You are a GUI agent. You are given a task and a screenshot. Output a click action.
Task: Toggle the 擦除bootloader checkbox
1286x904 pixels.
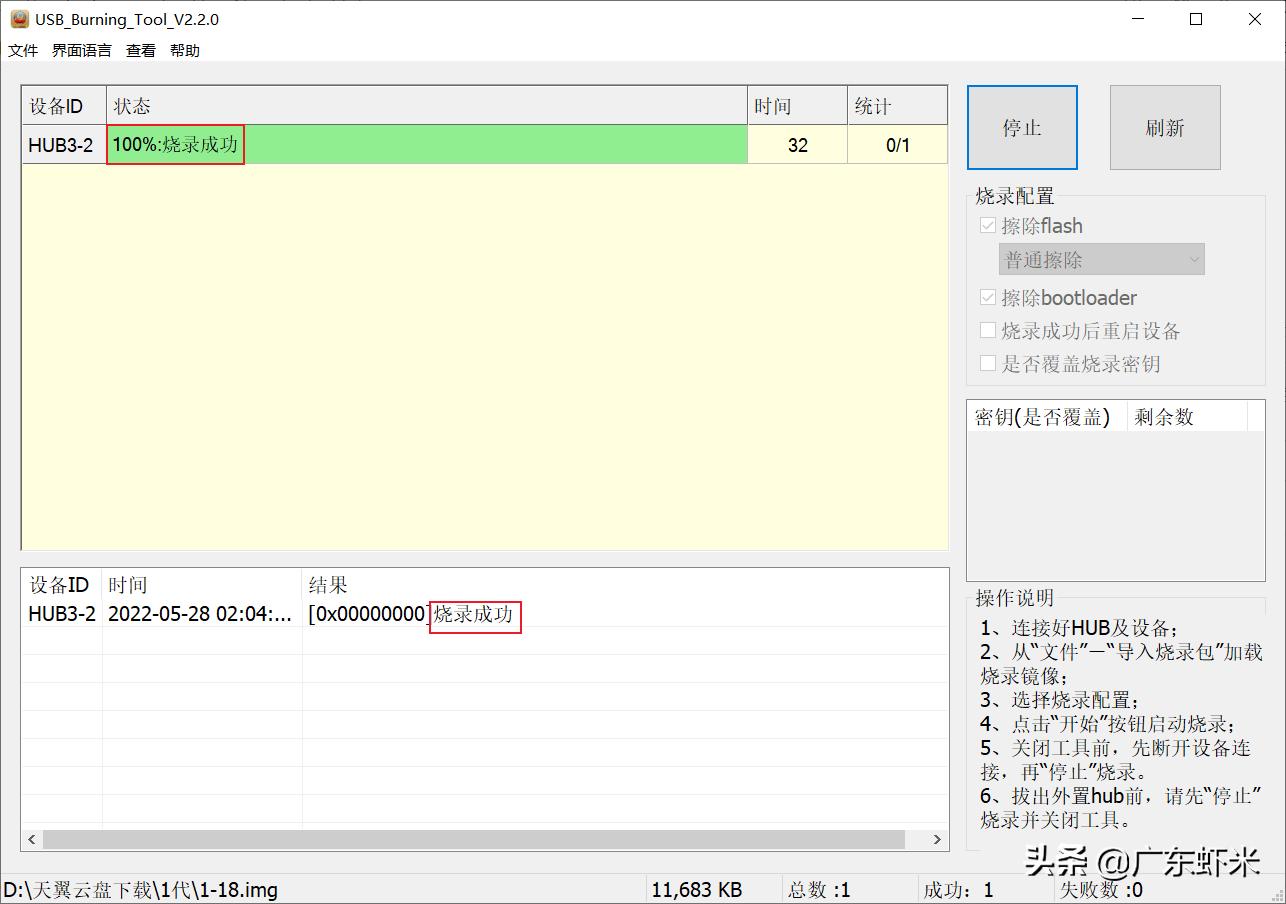(x=988, y=297)
